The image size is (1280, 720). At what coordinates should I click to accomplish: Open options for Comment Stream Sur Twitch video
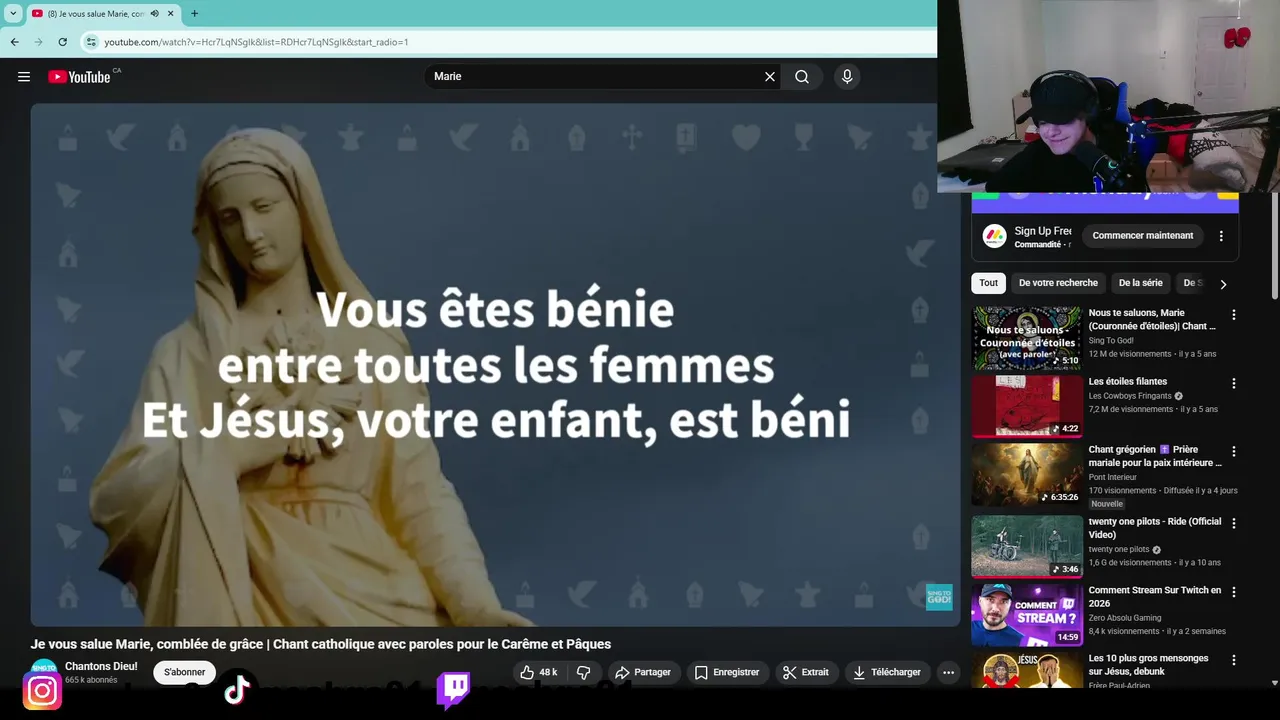pos(1233,592)
